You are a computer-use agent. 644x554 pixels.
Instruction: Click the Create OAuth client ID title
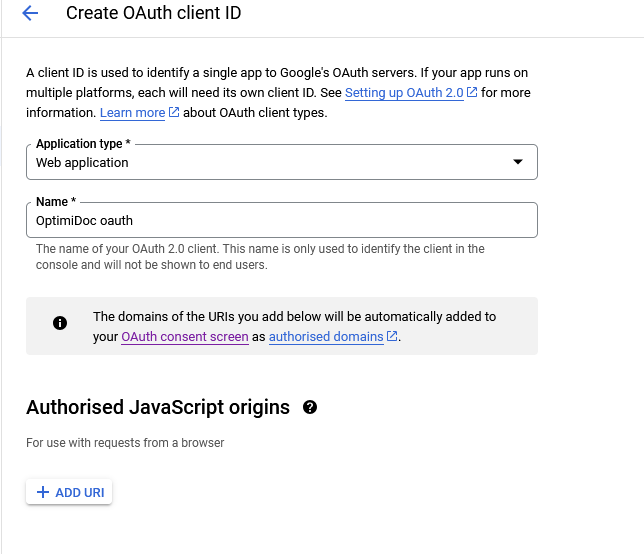pos(154,13)
